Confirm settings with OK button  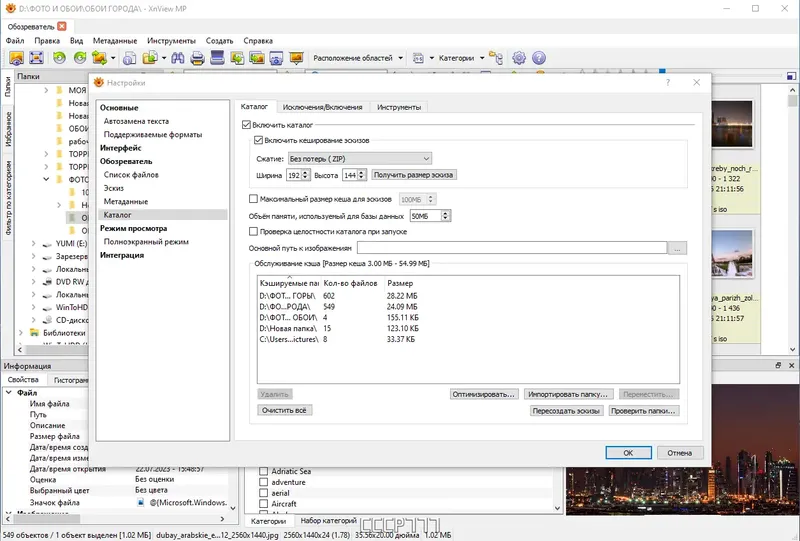[628, 453]
